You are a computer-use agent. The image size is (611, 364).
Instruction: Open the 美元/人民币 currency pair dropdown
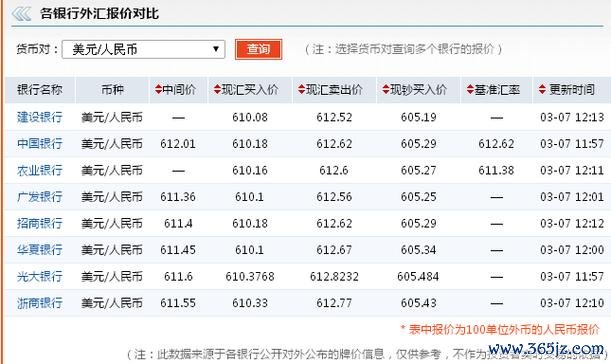tap(143, 49)
